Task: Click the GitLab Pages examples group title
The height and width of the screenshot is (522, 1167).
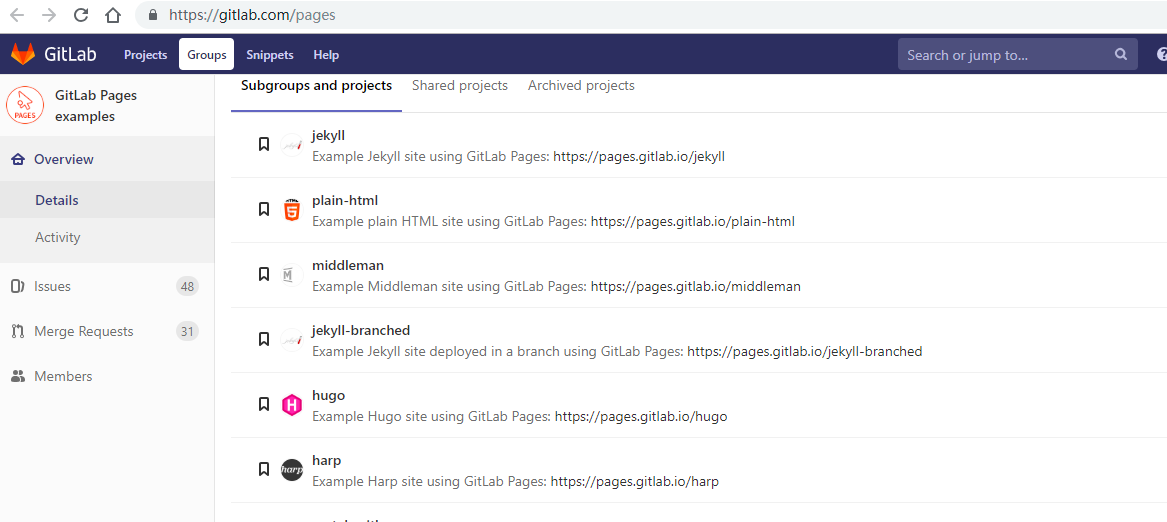Action: pyautogui.click(x=96, y=106)
